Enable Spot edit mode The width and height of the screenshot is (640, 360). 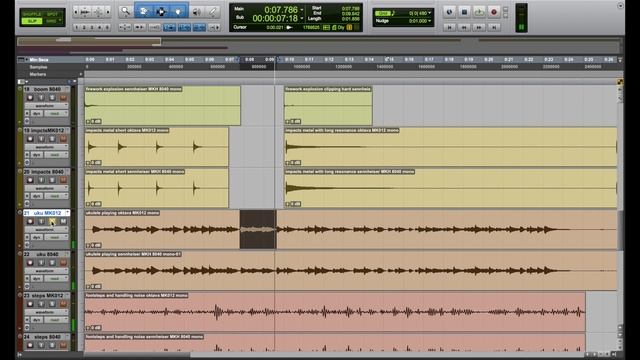pyautogui.click(x=53, y=14)
